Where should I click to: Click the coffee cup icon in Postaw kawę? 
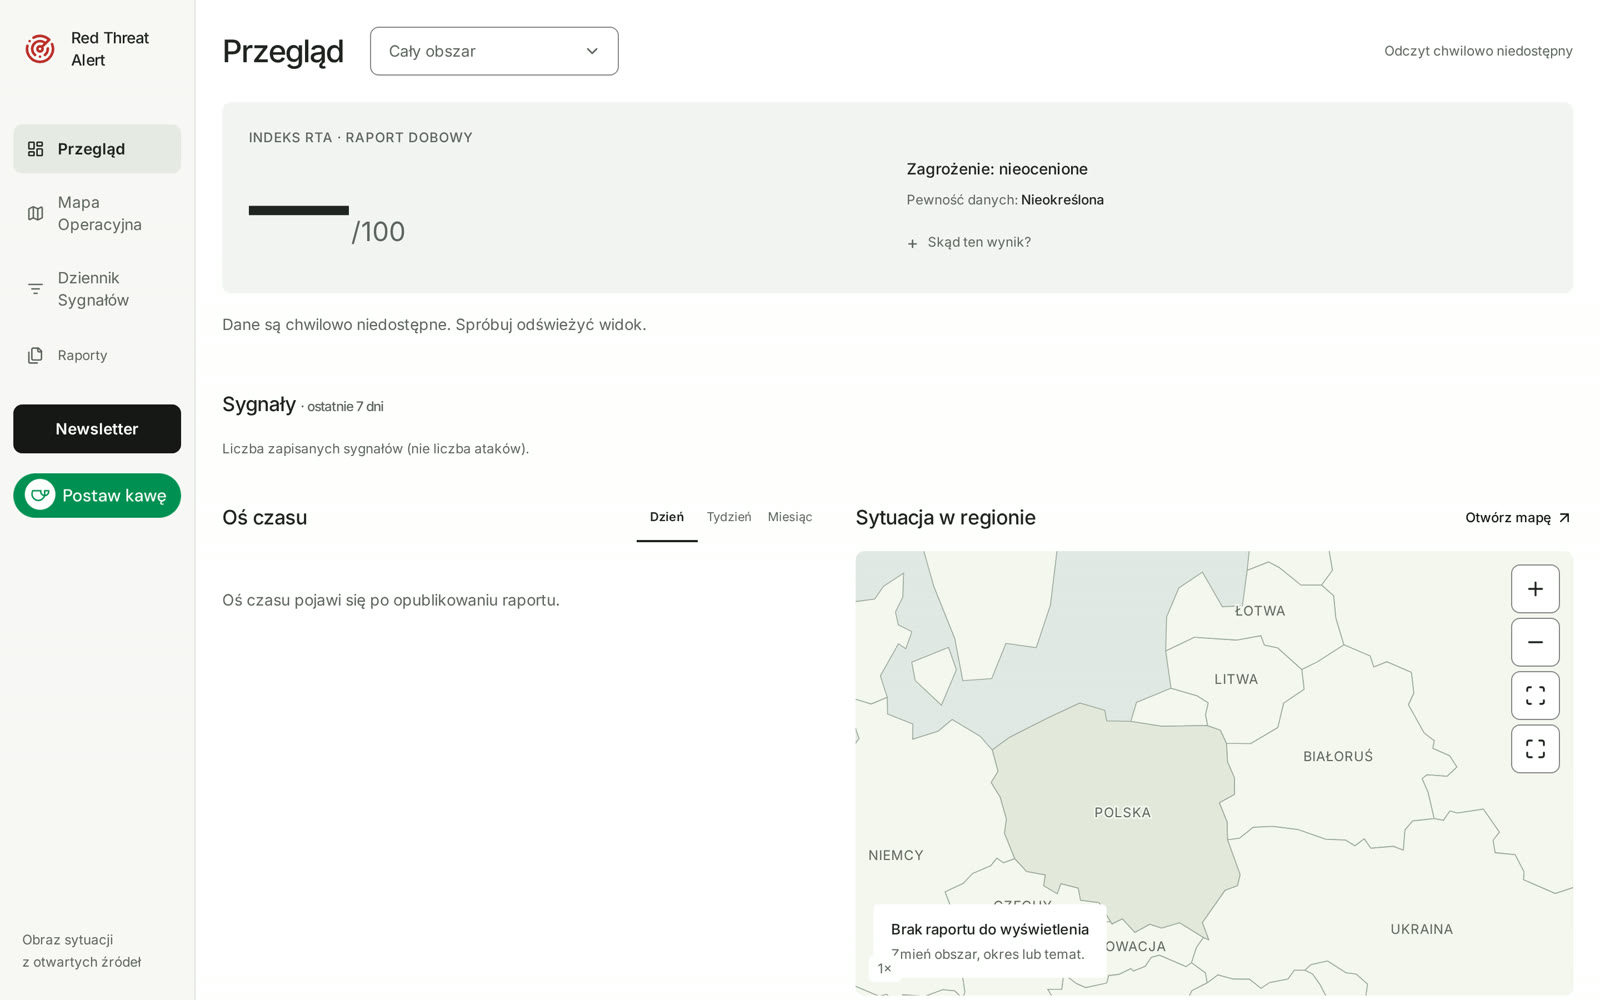coord(40,495)
